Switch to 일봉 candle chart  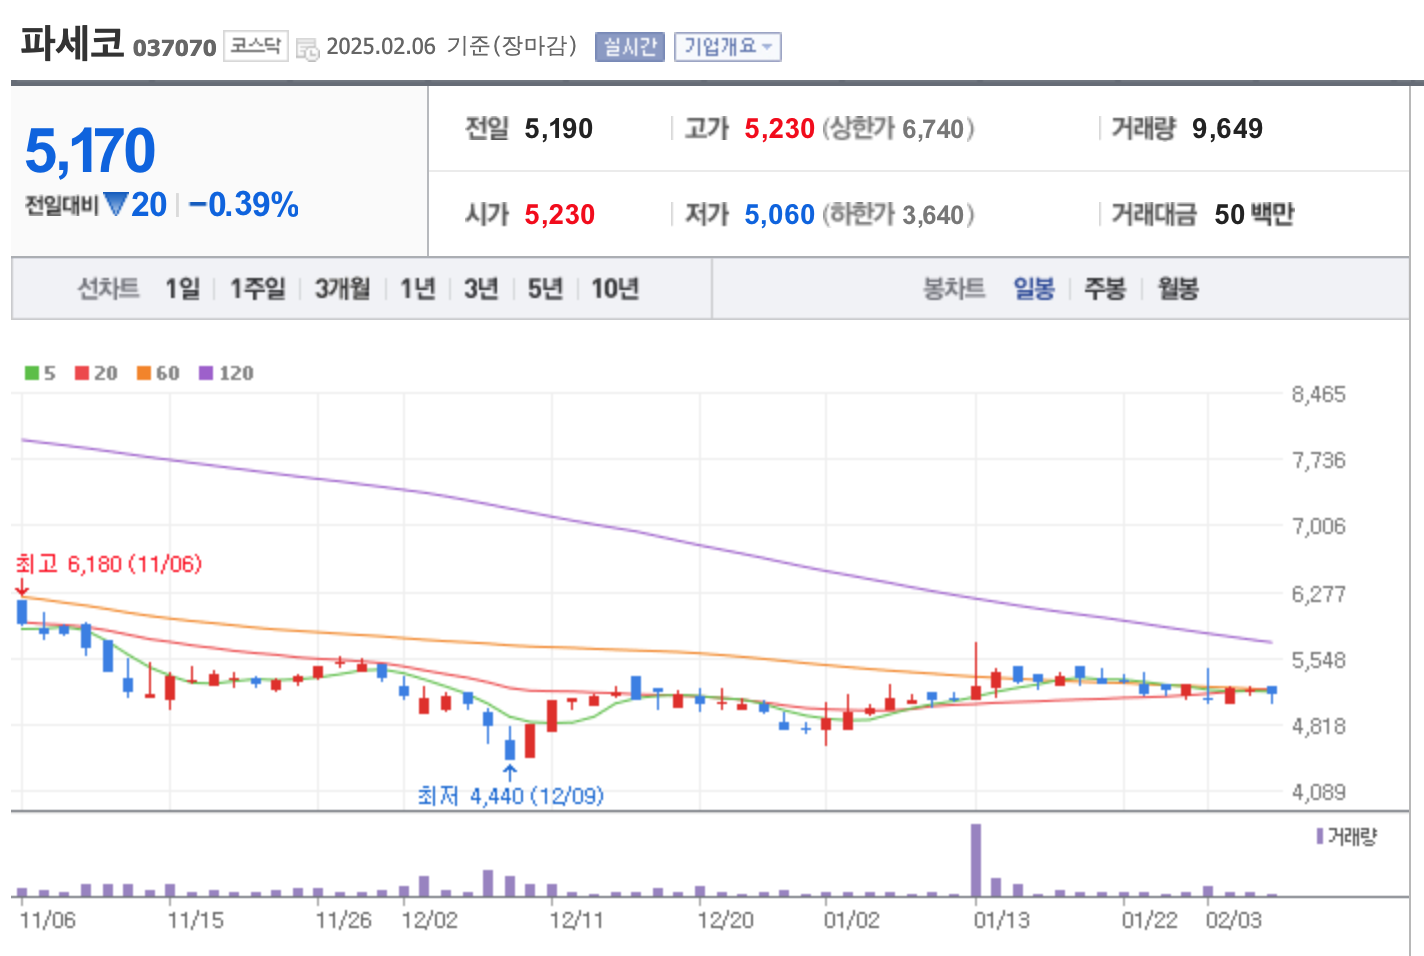1034,289
